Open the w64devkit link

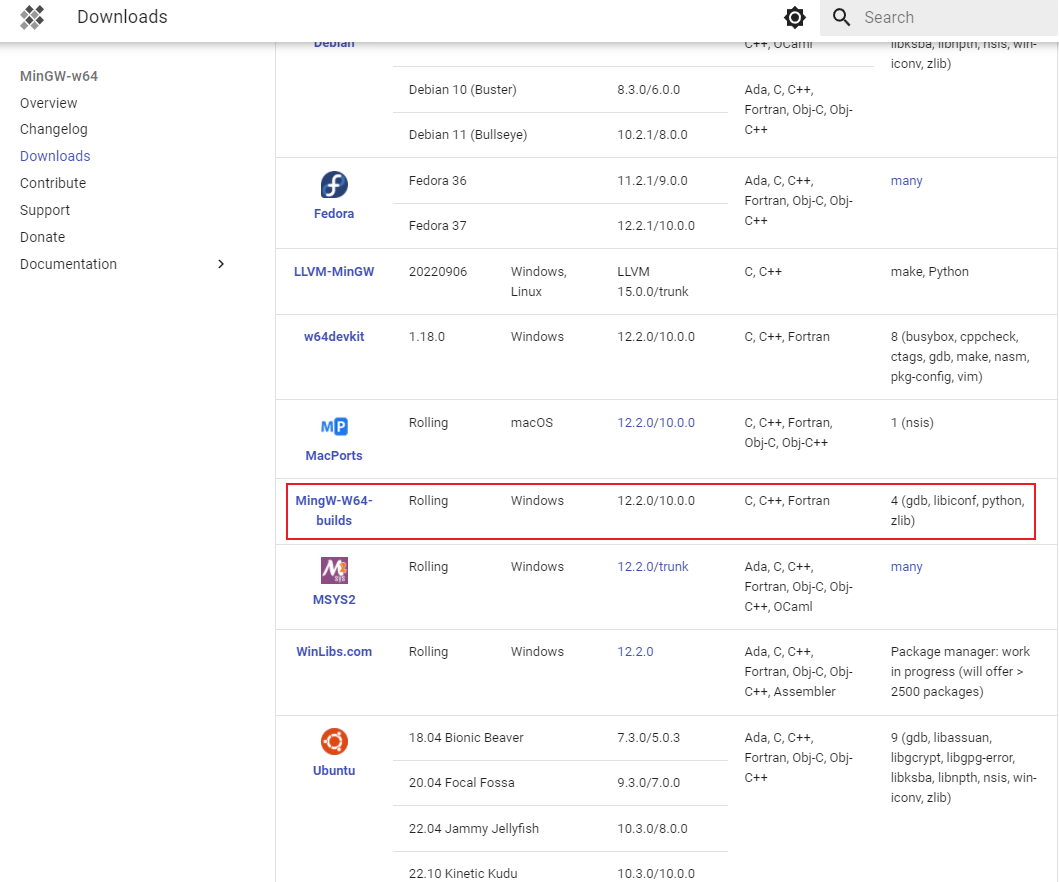tap(334, 336)
